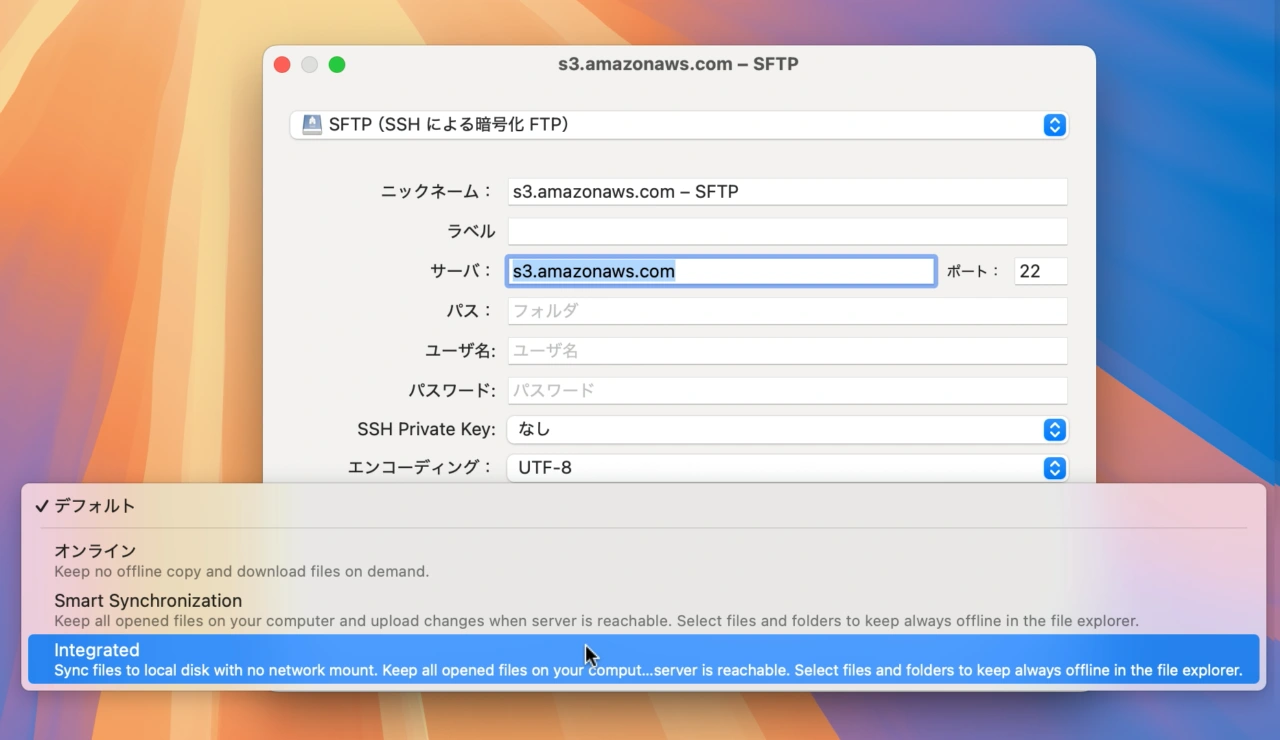1280x740 pixels.
Task: Close the bookmark window with red button
Action: 282,65
